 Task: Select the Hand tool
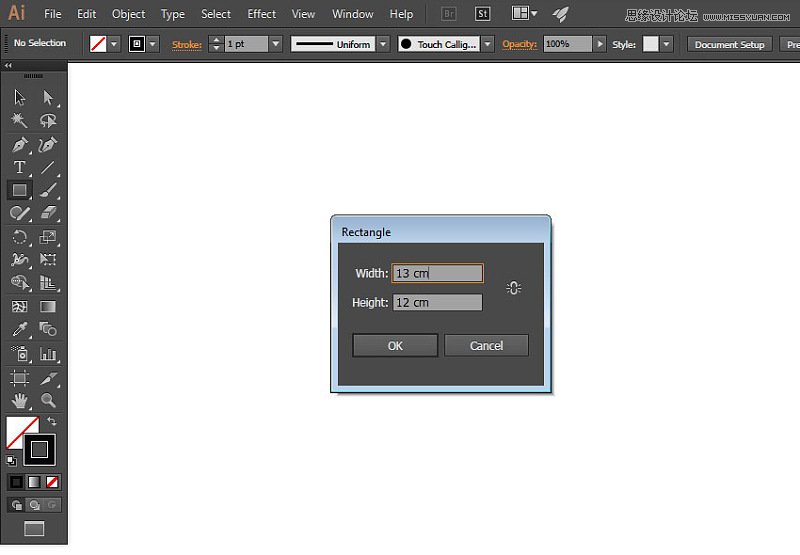click(19, 400)
